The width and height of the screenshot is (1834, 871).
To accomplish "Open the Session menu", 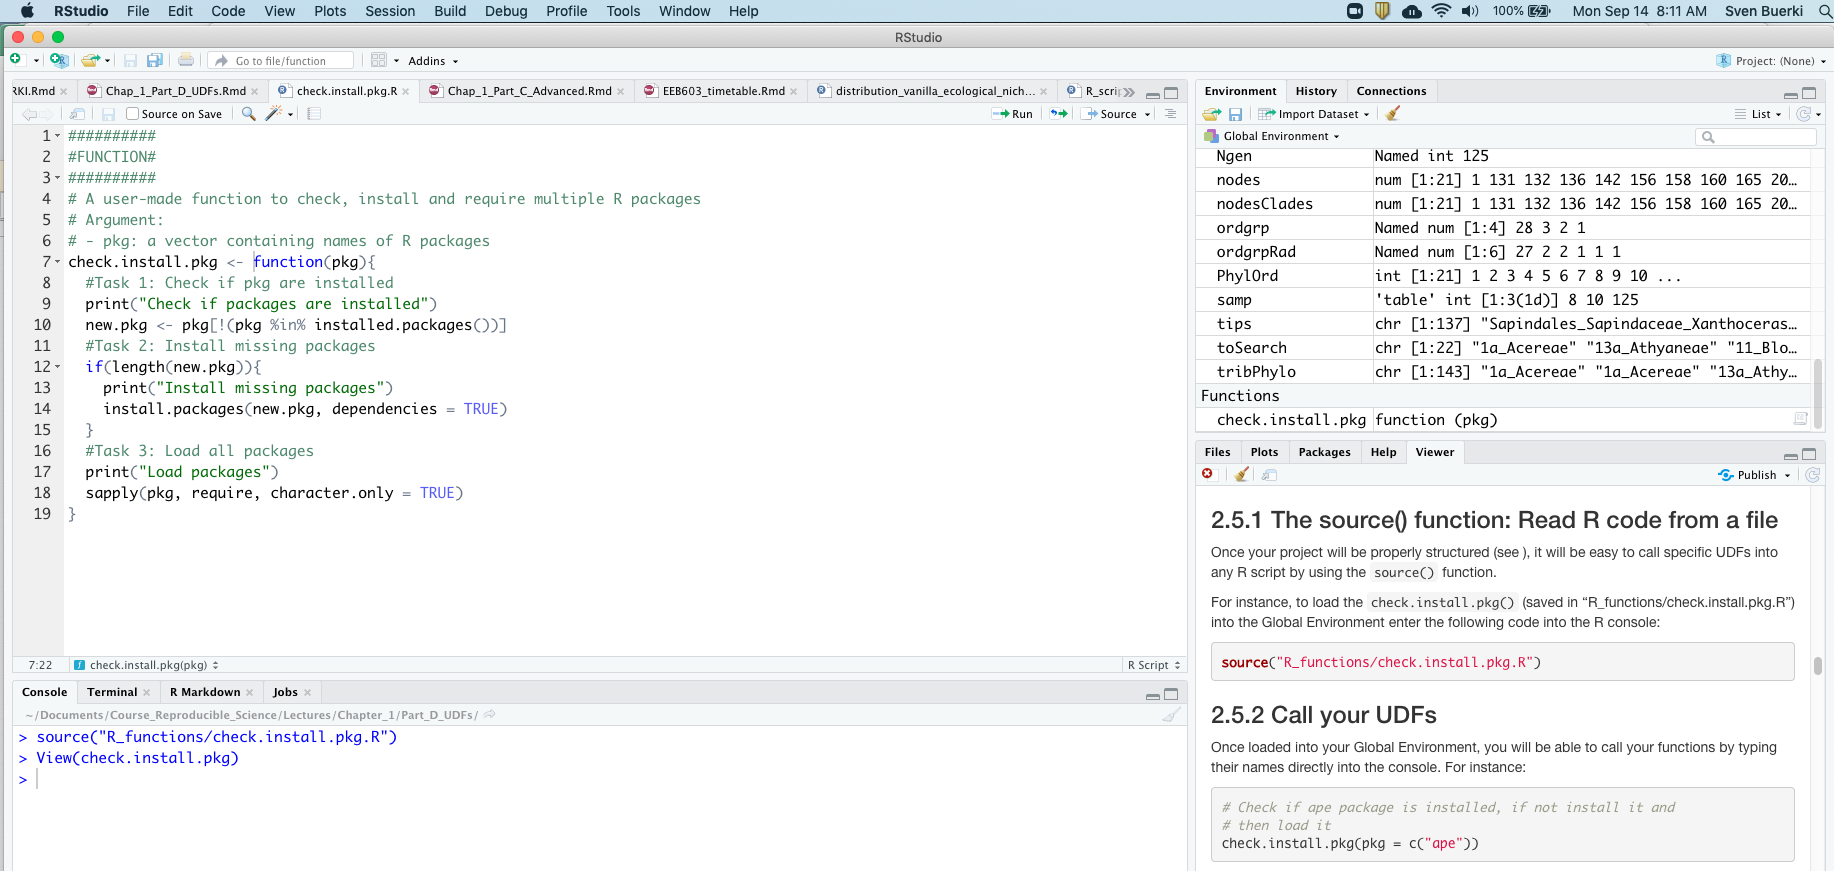I will click(390, 11).
